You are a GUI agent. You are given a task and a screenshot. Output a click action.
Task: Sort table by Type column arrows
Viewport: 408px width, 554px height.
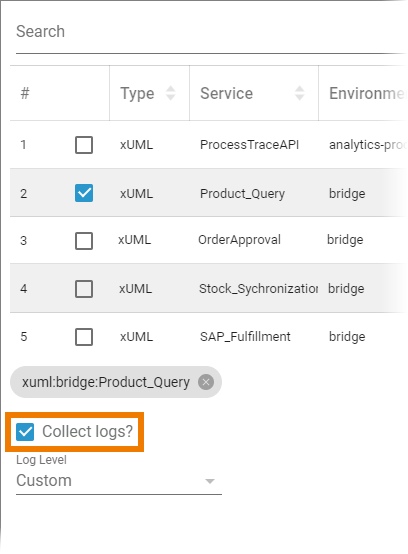[171, 93]
